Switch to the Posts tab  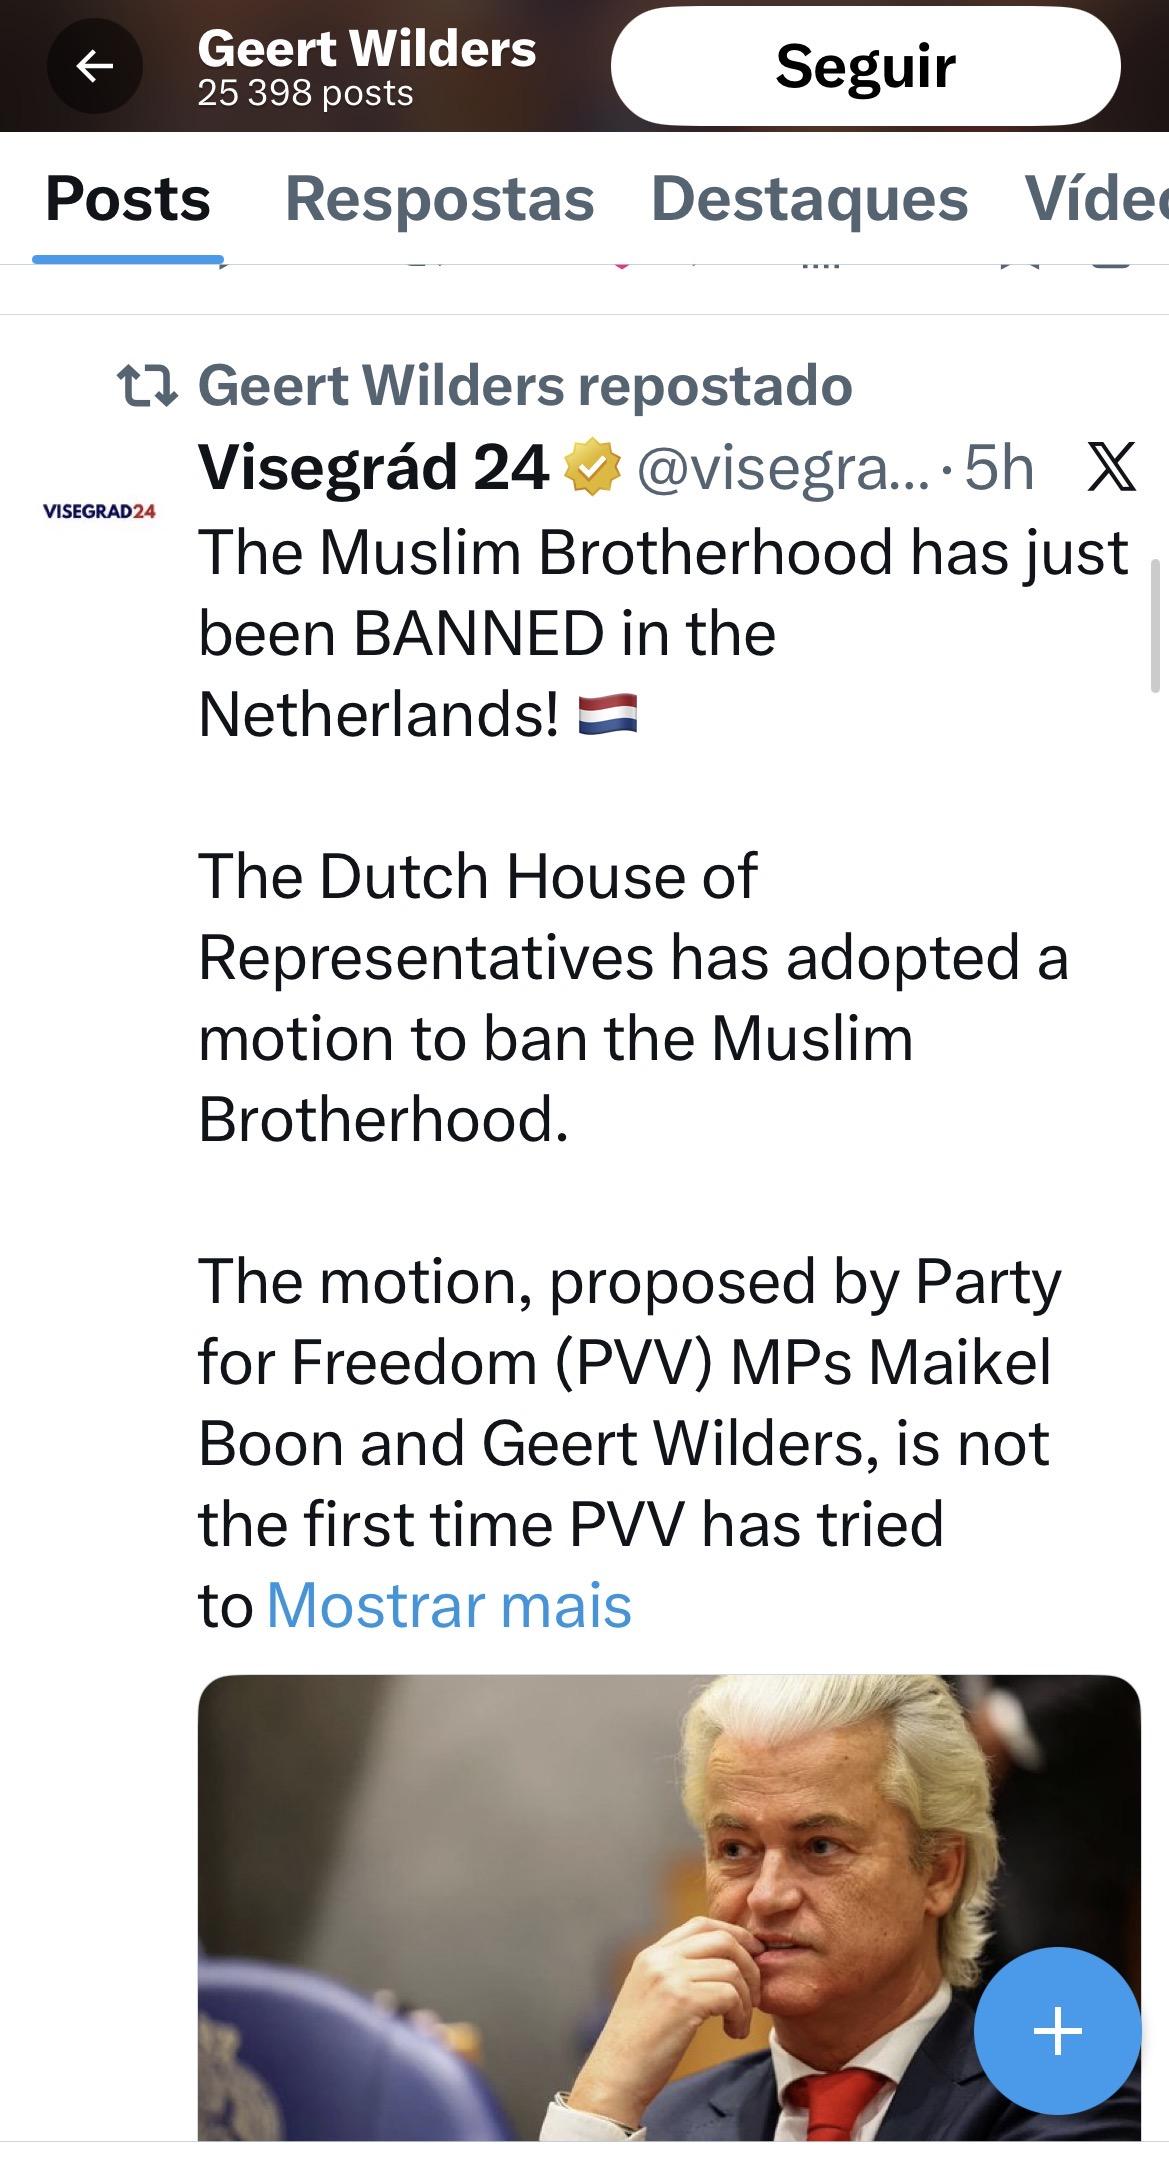(x=128, y=198)
